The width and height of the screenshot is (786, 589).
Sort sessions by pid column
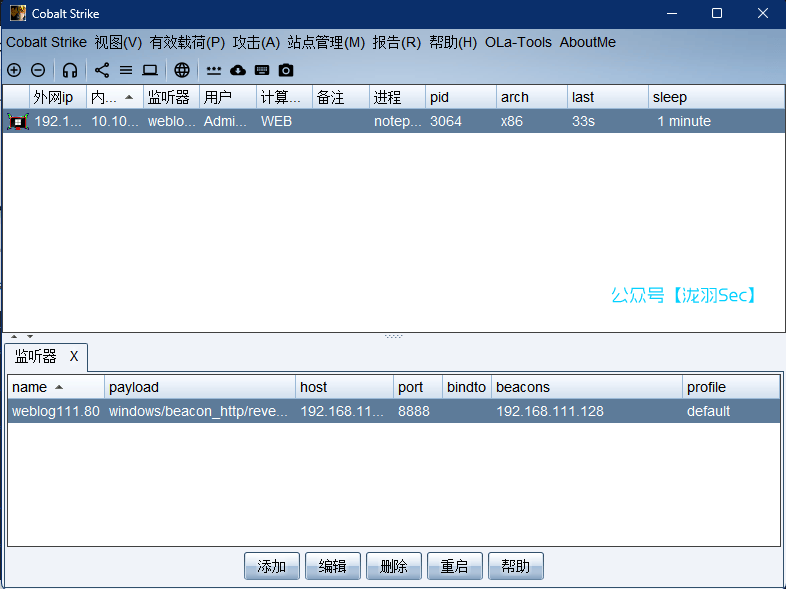pyautogui.click(x=461, y=97)
